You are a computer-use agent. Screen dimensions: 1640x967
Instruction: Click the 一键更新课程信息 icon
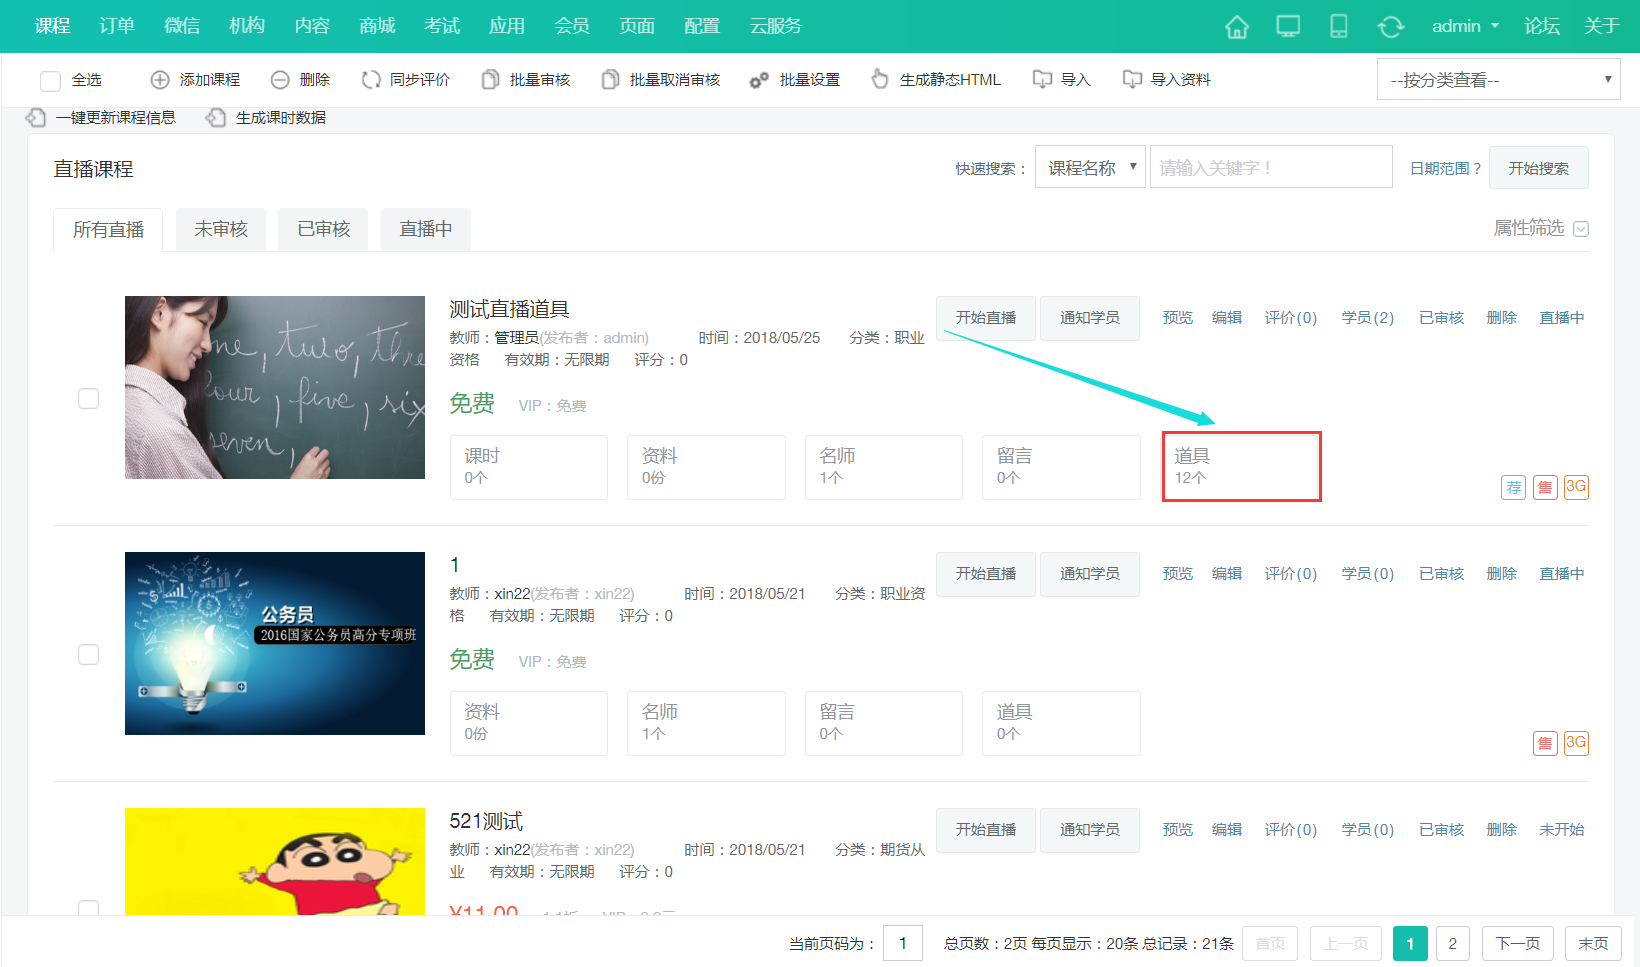[36, 117]
